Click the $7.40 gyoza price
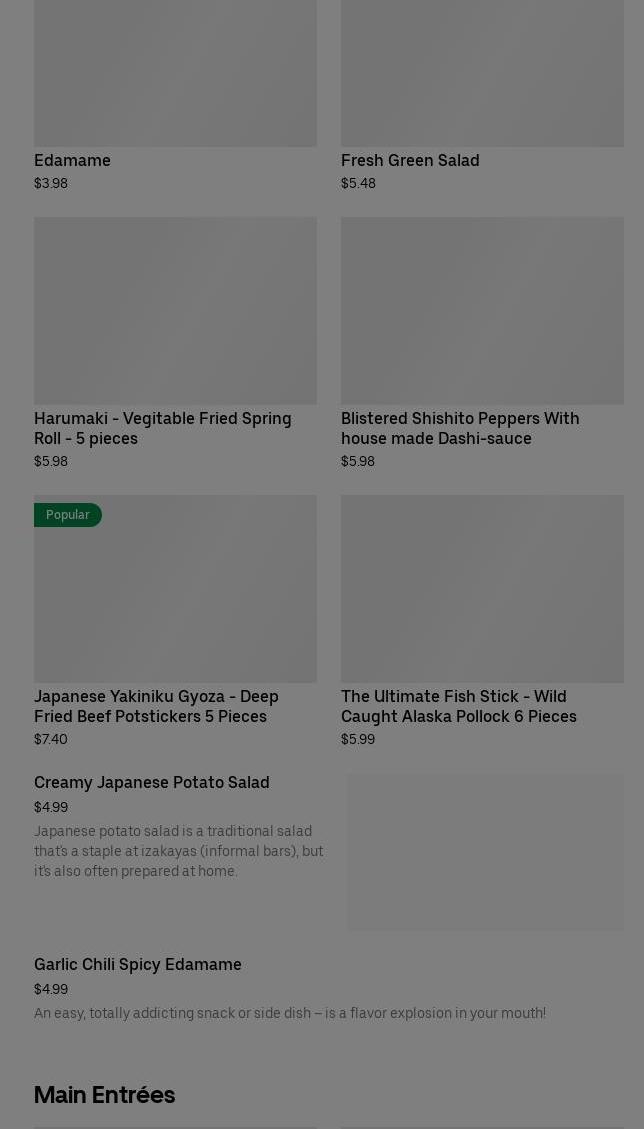644x1129 pixels. coord(51,740)
